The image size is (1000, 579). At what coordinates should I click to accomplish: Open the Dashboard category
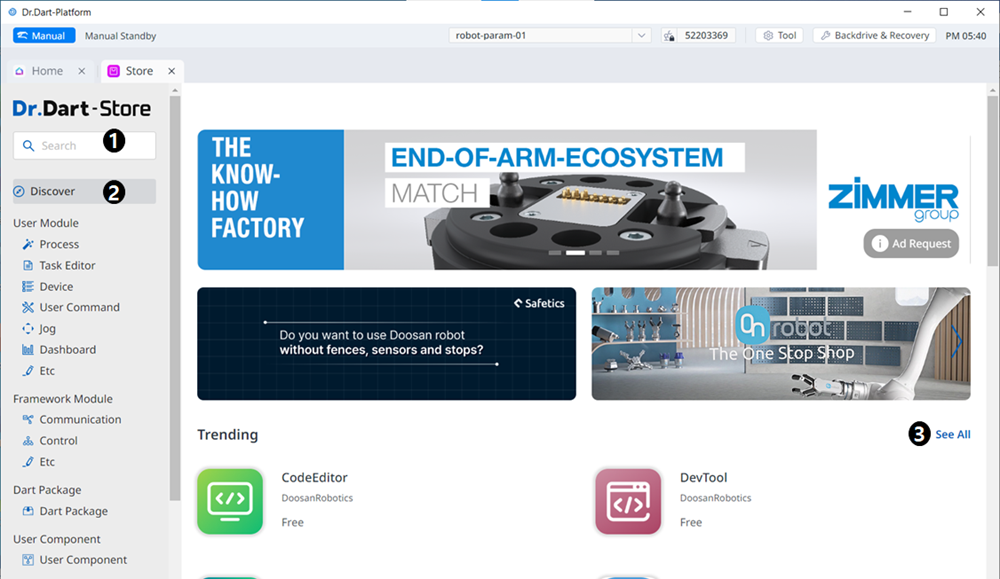coord(67,349)
